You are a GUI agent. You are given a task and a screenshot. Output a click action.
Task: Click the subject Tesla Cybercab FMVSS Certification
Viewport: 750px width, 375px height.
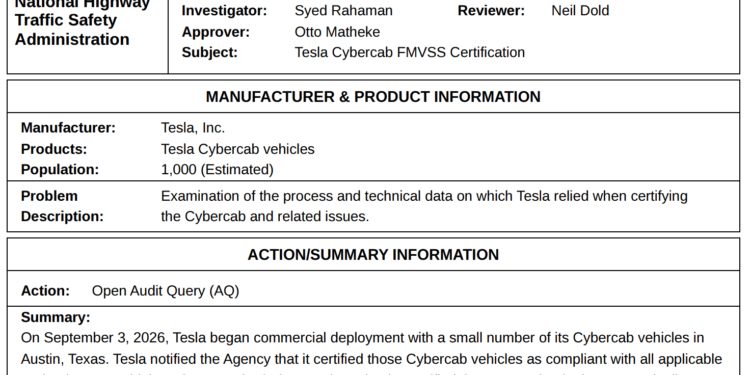coord(409,52)
